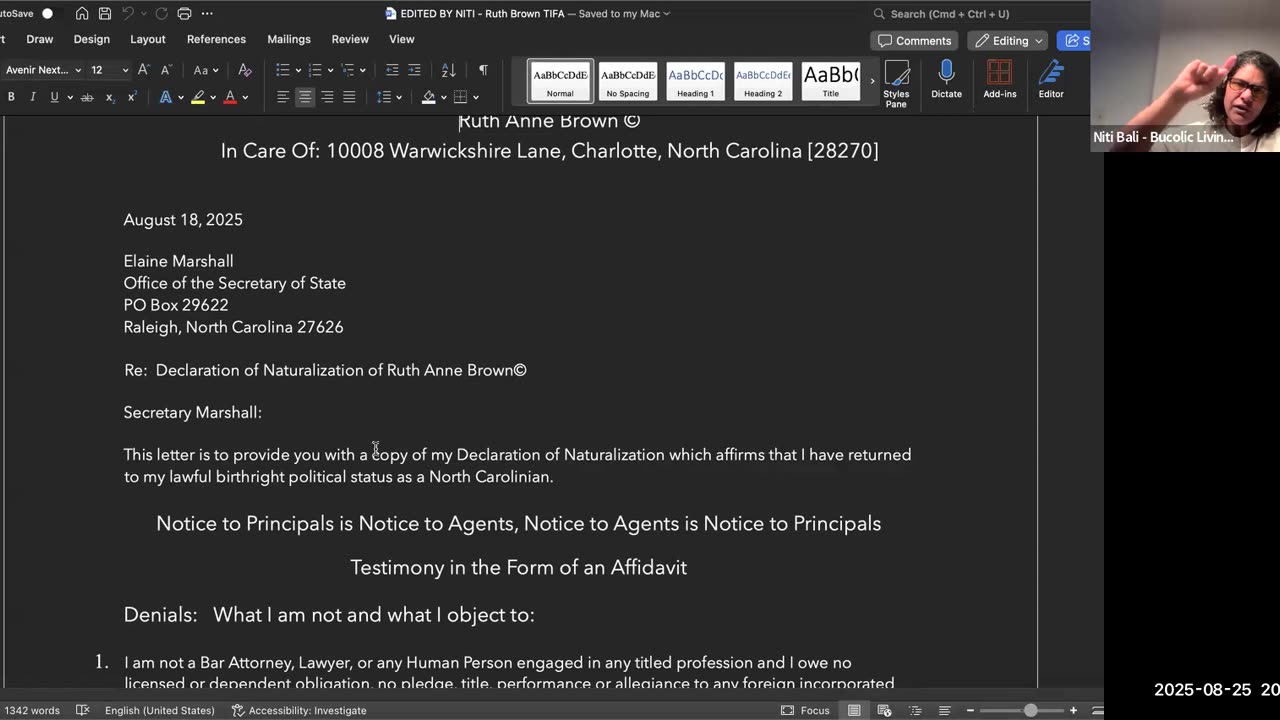The width and height of the screenshot is (1280, 720).
Task: Expand the styles gallery arrow
Action: click(872, 80)
